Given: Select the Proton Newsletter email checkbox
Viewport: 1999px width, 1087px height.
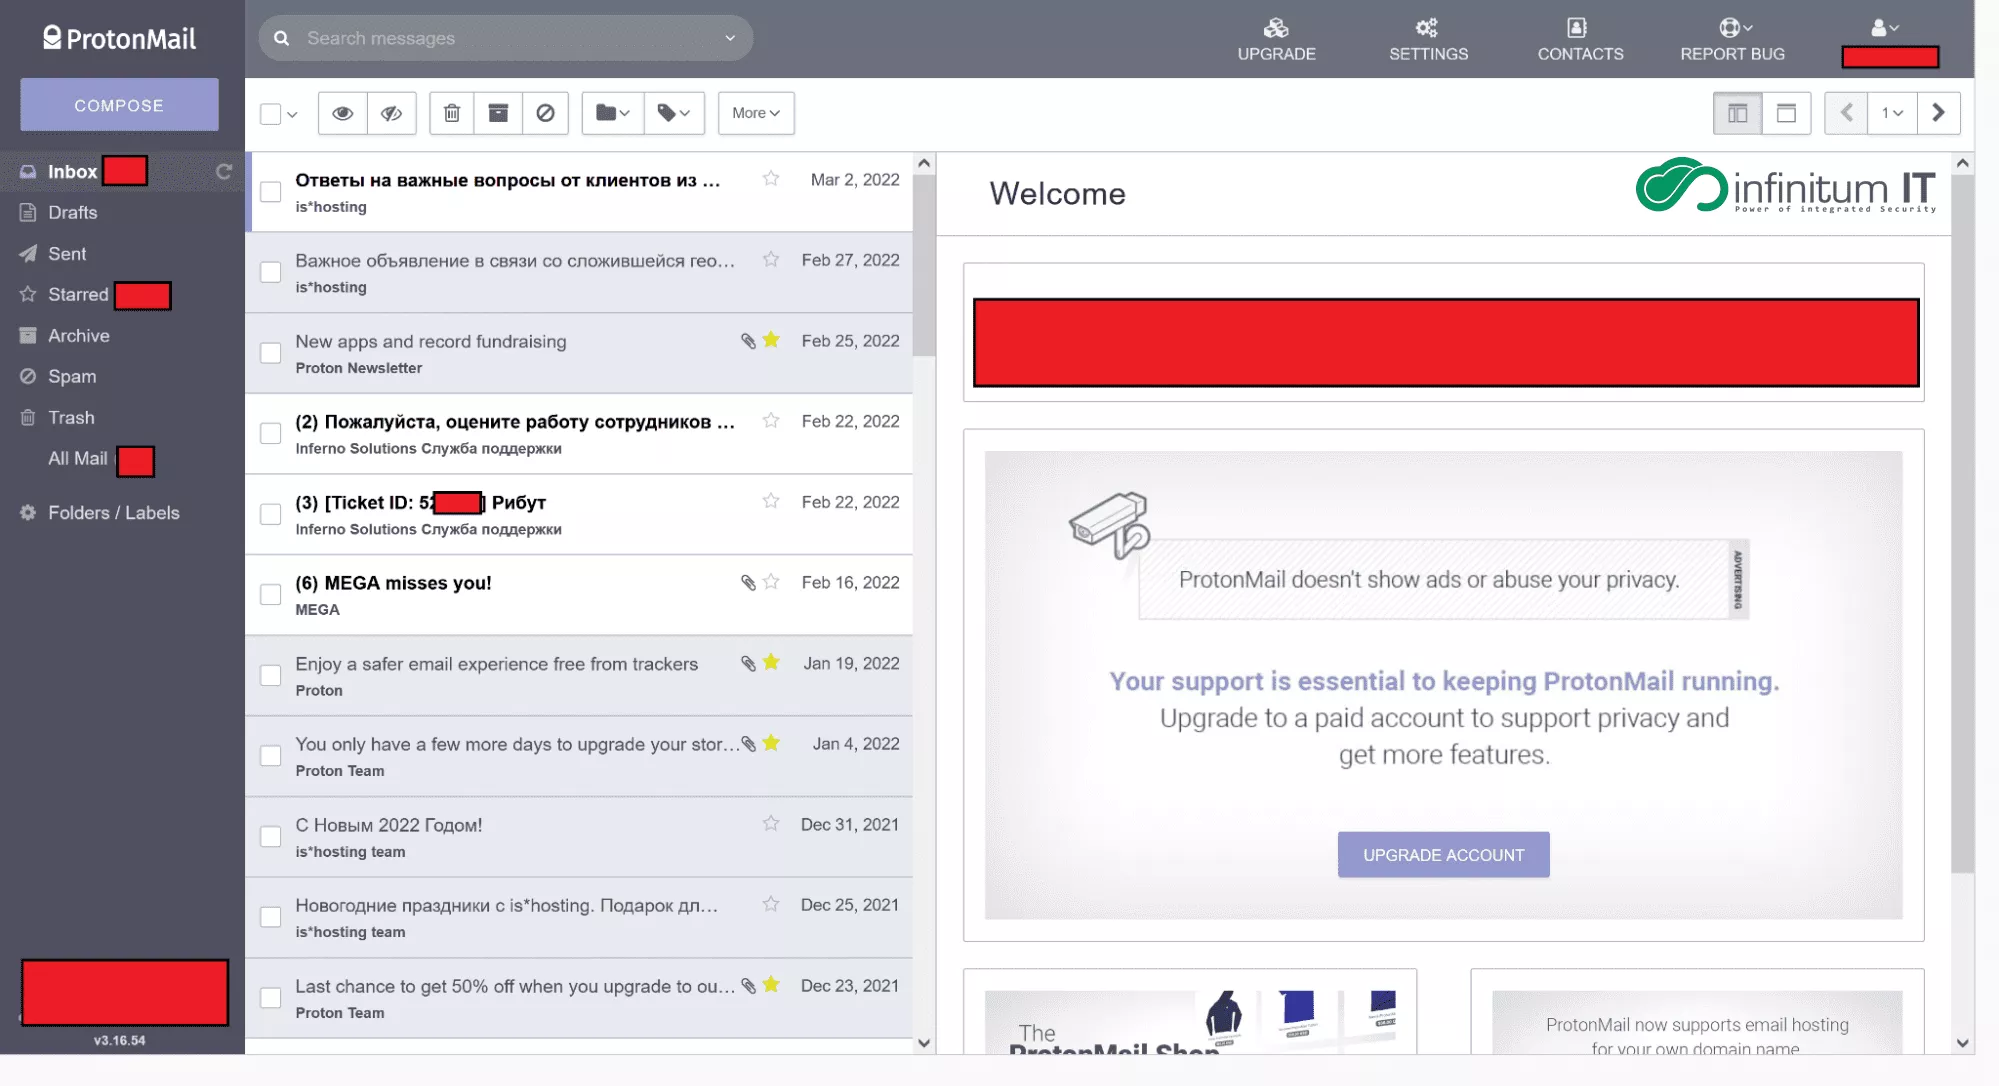Looking at the screenshot, I should click(270, 353).
